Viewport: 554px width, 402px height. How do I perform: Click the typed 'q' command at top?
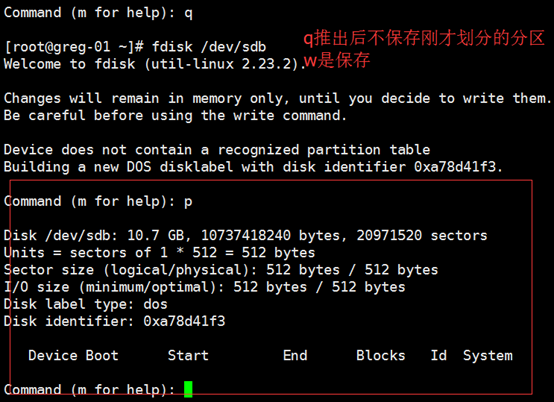pos(188,13)
